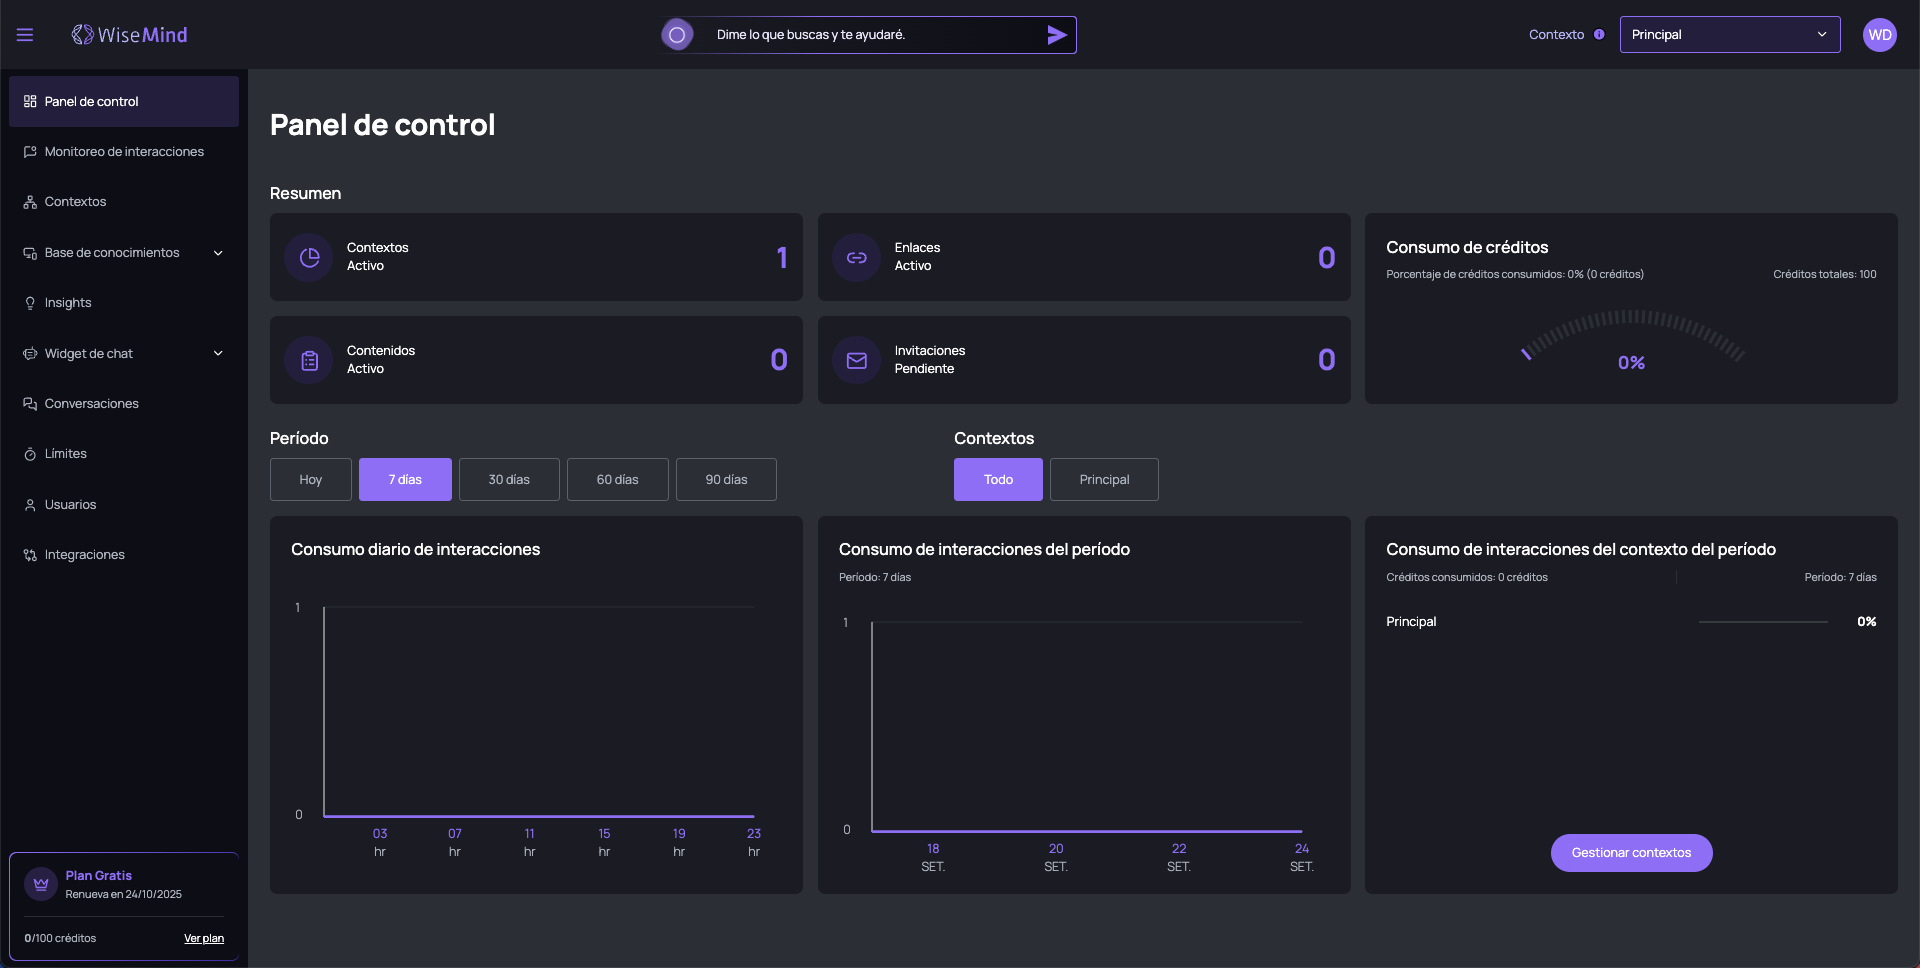This screenshot has height=968, width=1920.
Task: Go to Monitoreo de interacciones
Action: coord(124,152)
